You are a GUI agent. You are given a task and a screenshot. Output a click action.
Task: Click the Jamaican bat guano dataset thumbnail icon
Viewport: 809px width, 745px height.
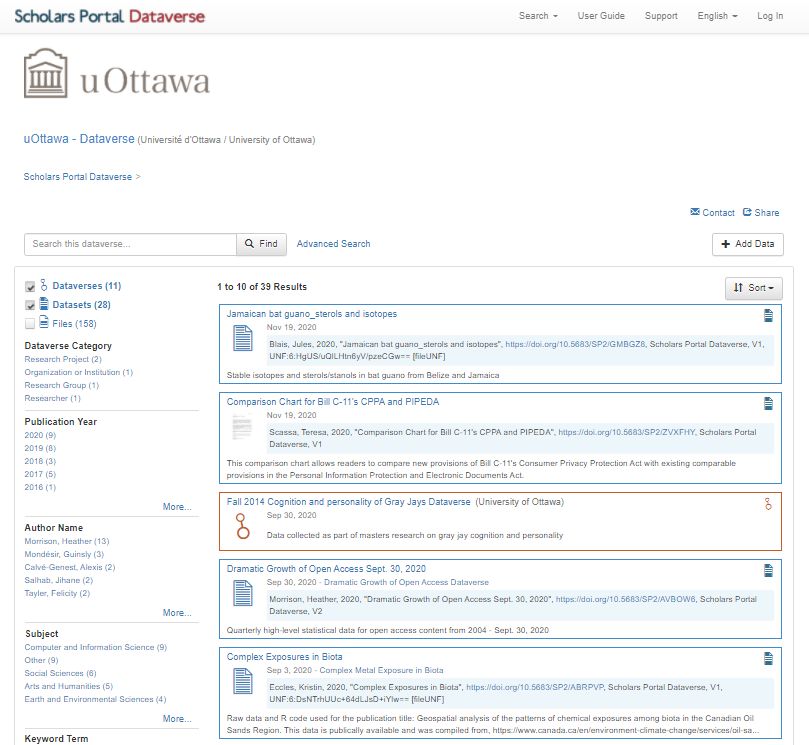pos(242,338)
